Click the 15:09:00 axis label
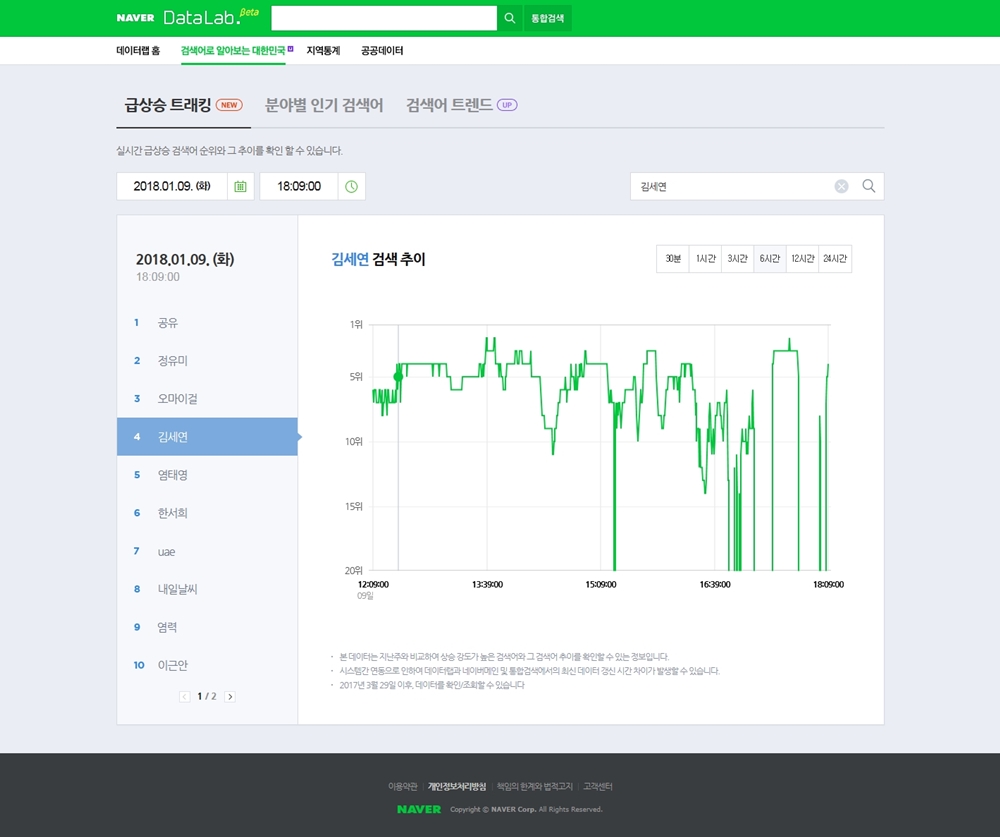This screenshot has width=1000, height=837. pyautogui.click(x=601, y=584)
